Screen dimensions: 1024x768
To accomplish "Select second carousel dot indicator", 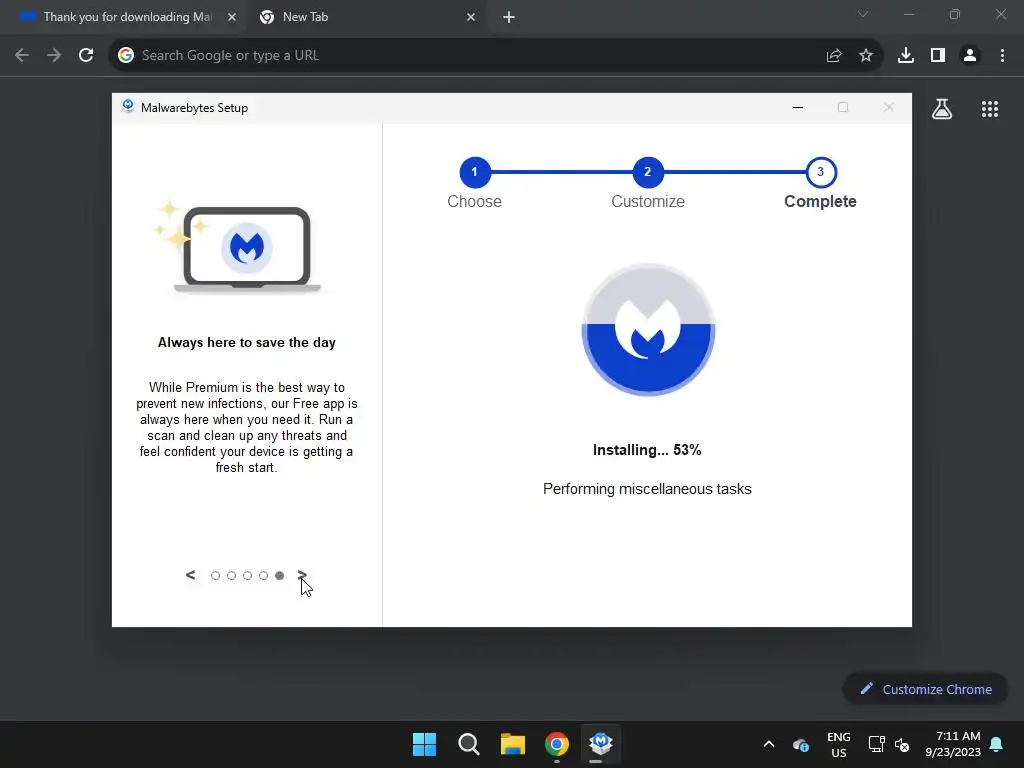I will (x=231, y=575).
